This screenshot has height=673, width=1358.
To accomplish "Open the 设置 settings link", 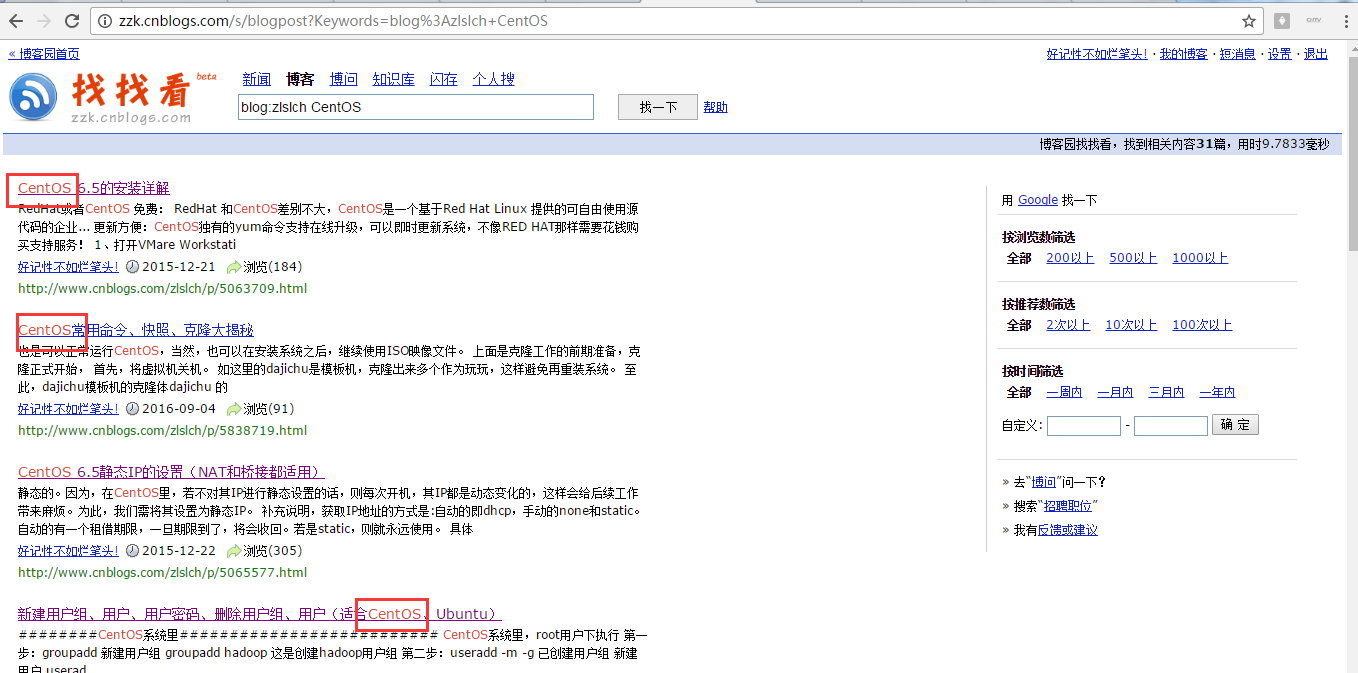I will [x=1280, y=54].
